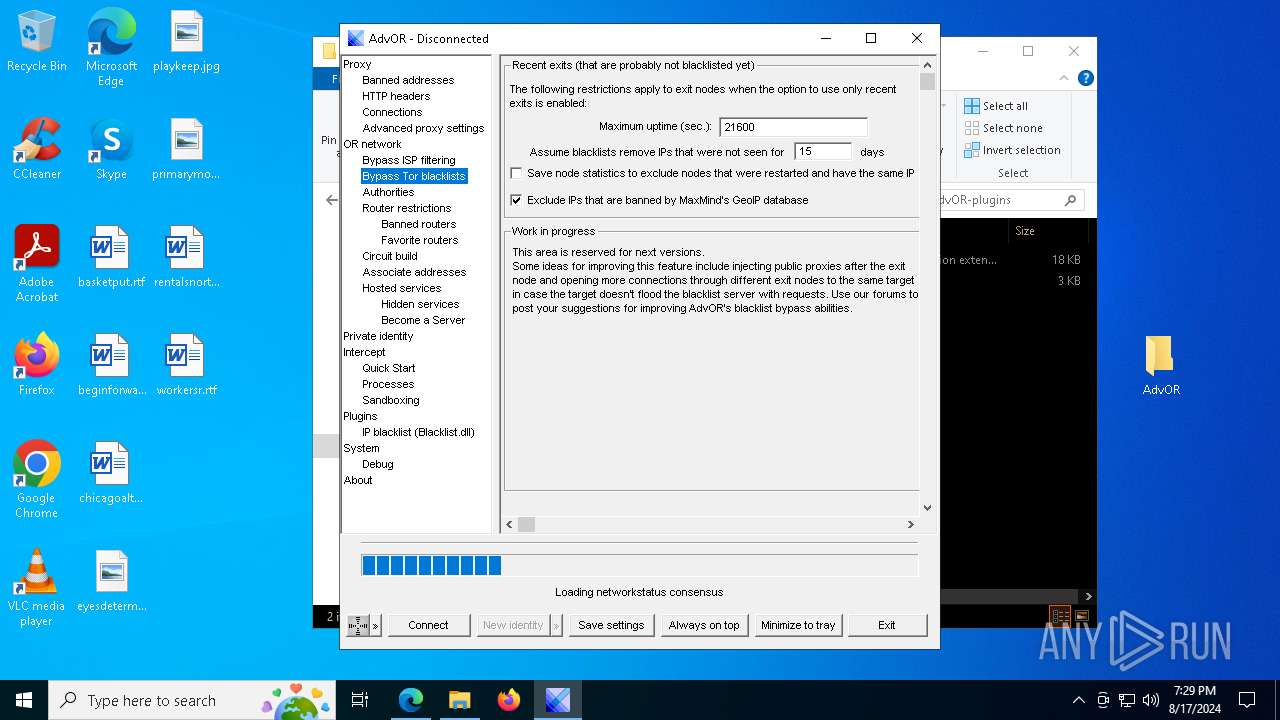1280x720 pixels.
Task: Select OR network in settings tree
Action: click(x=372, y=144)
